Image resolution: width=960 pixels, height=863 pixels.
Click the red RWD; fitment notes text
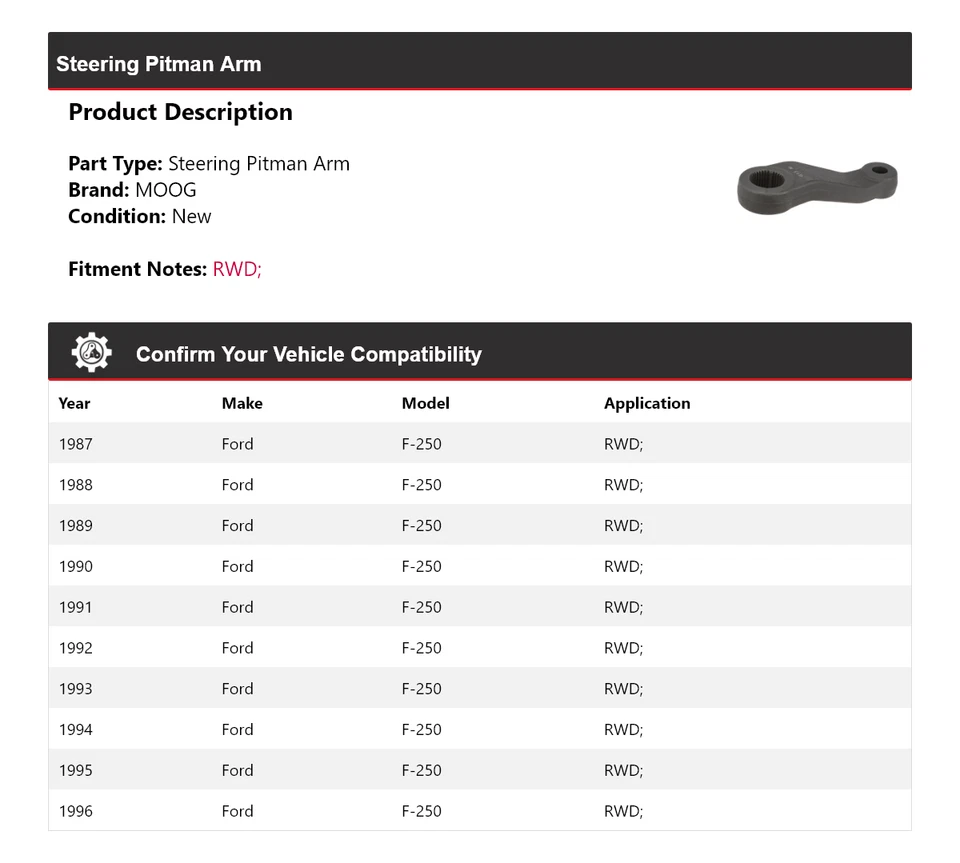click(x=237, y=269)
